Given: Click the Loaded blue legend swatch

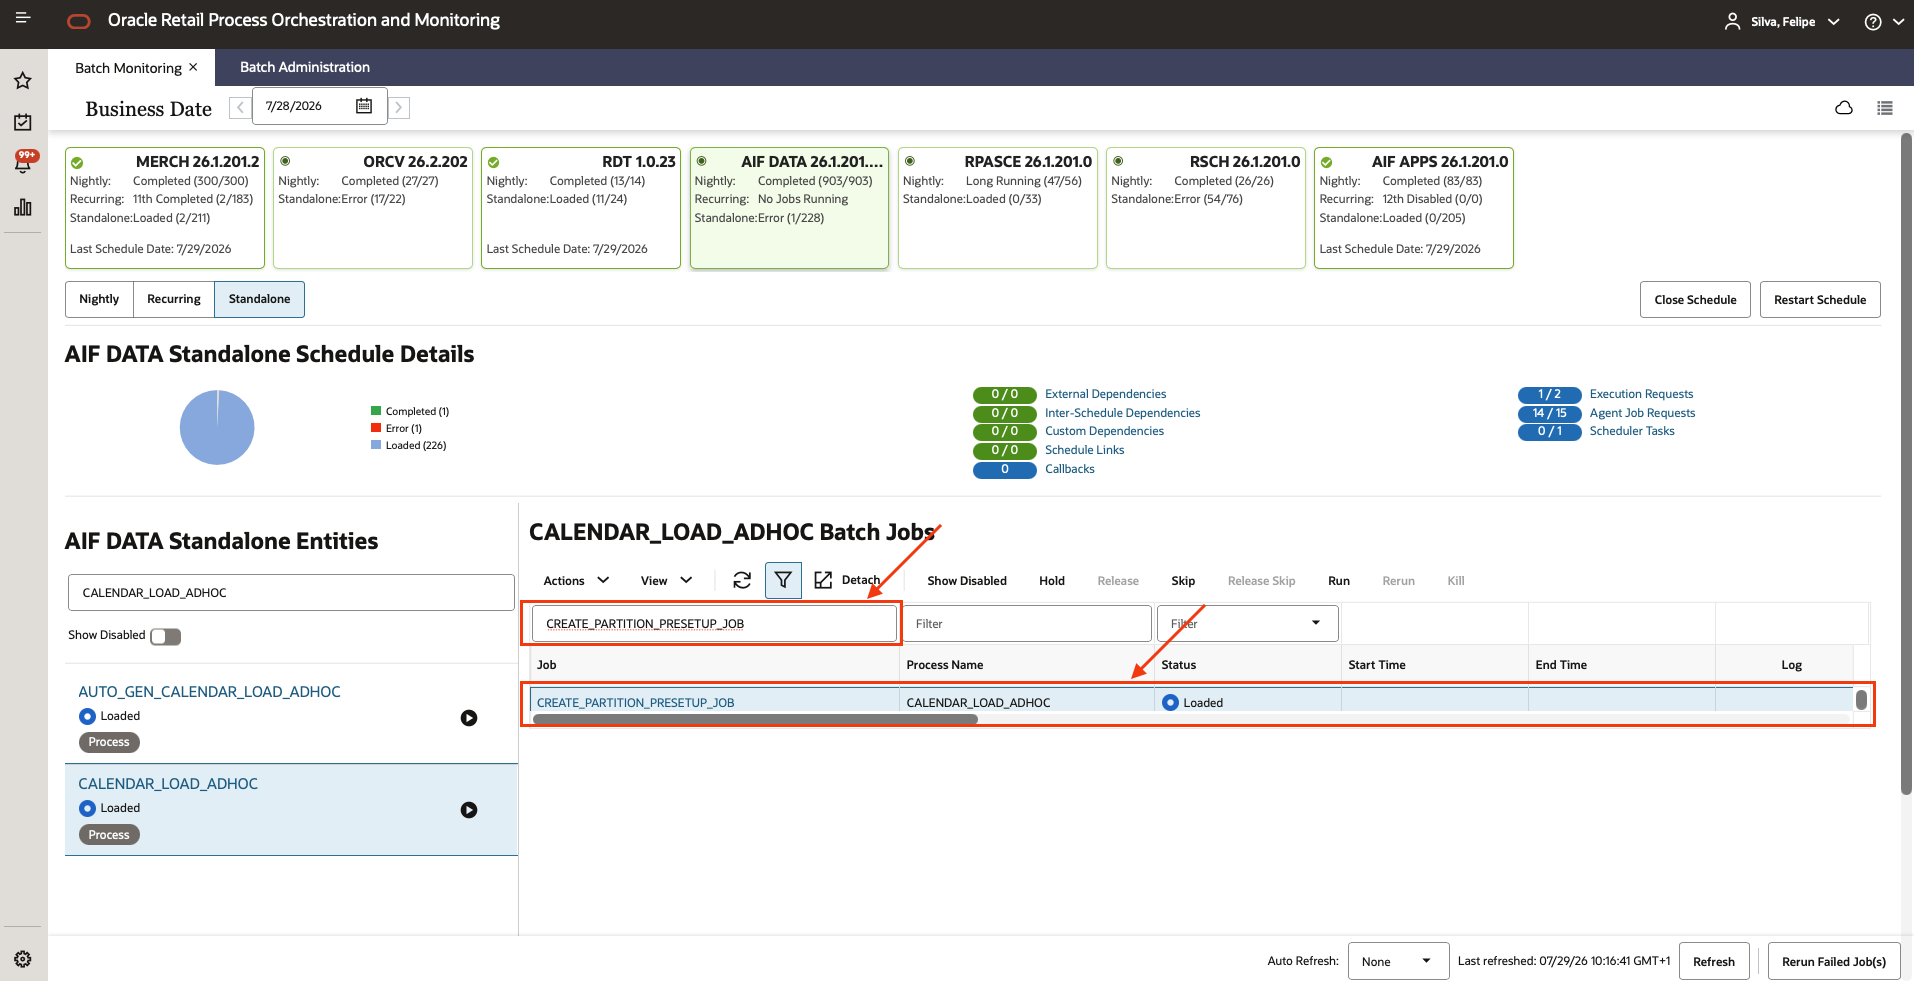Looking at the screenshot, I should [x=376, y=445].
